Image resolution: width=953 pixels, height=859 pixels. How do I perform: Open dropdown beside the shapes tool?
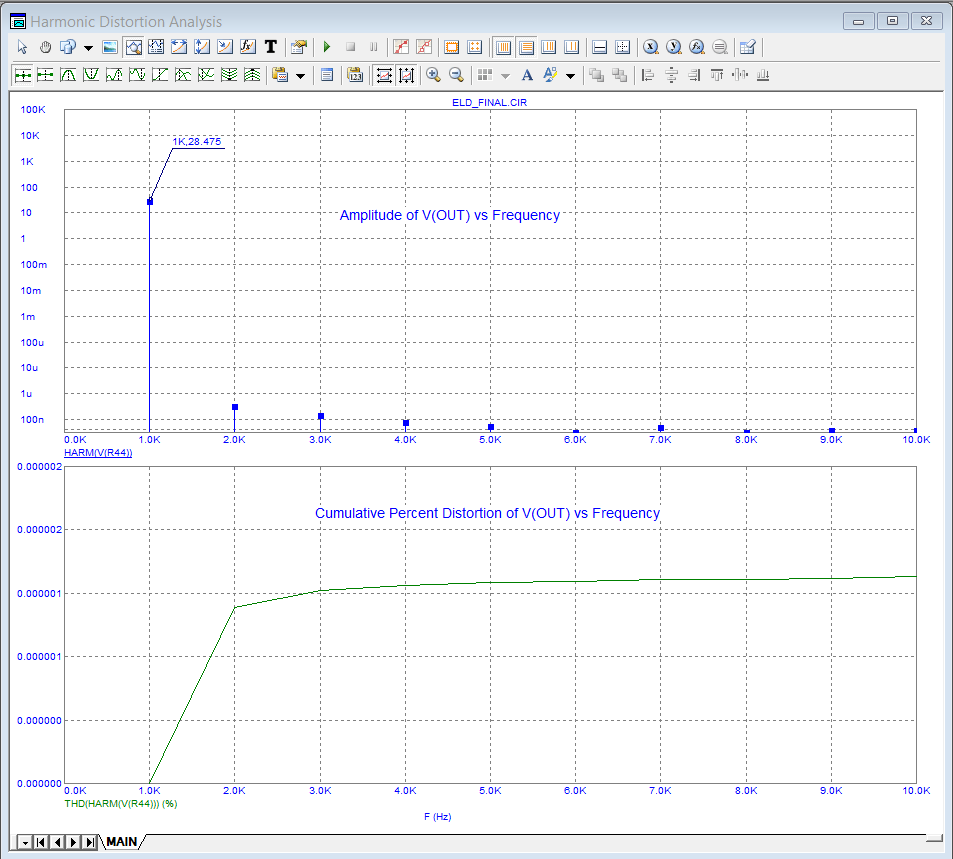click(x=88, y=47)
